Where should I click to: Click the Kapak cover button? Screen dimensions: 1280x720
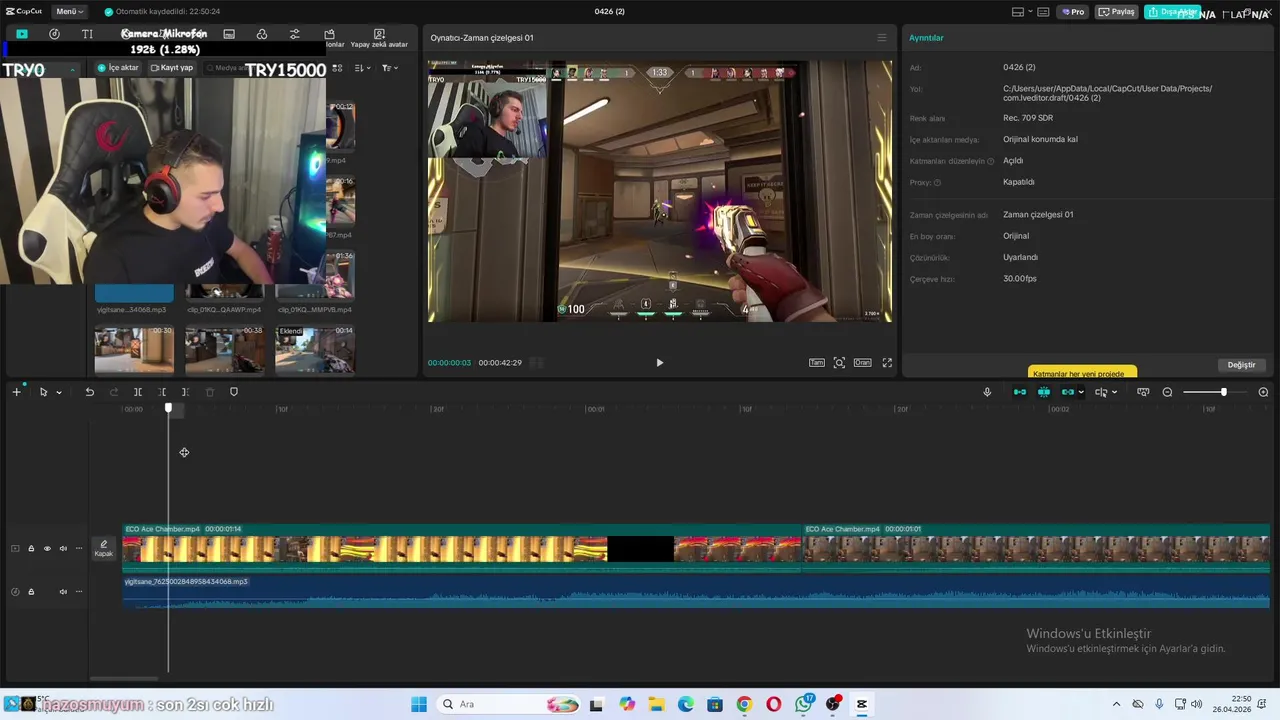(x=104, y=548)
